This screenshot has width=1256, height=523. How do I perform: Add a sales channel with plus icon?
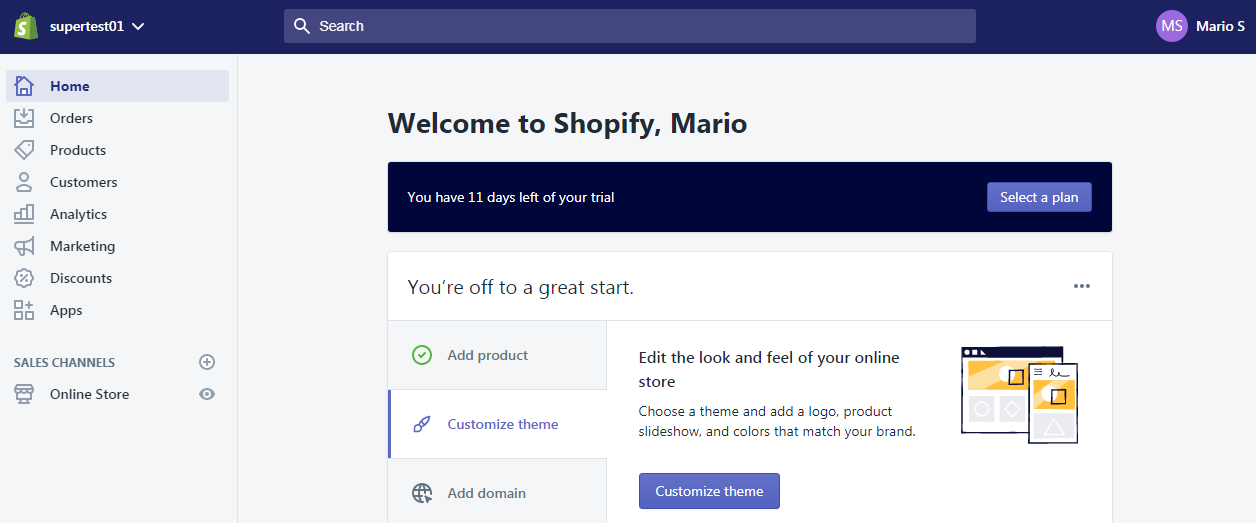point(207,362)
